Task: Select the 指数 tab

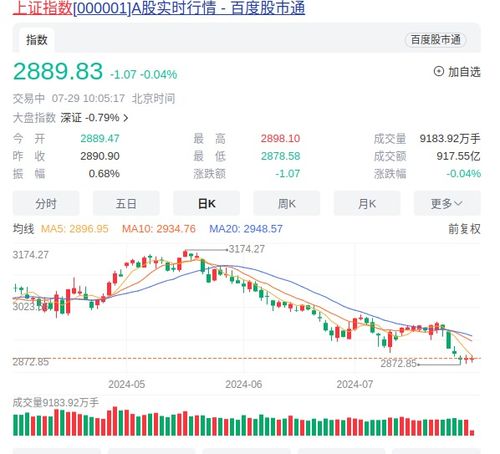Action: coord(37,40)
